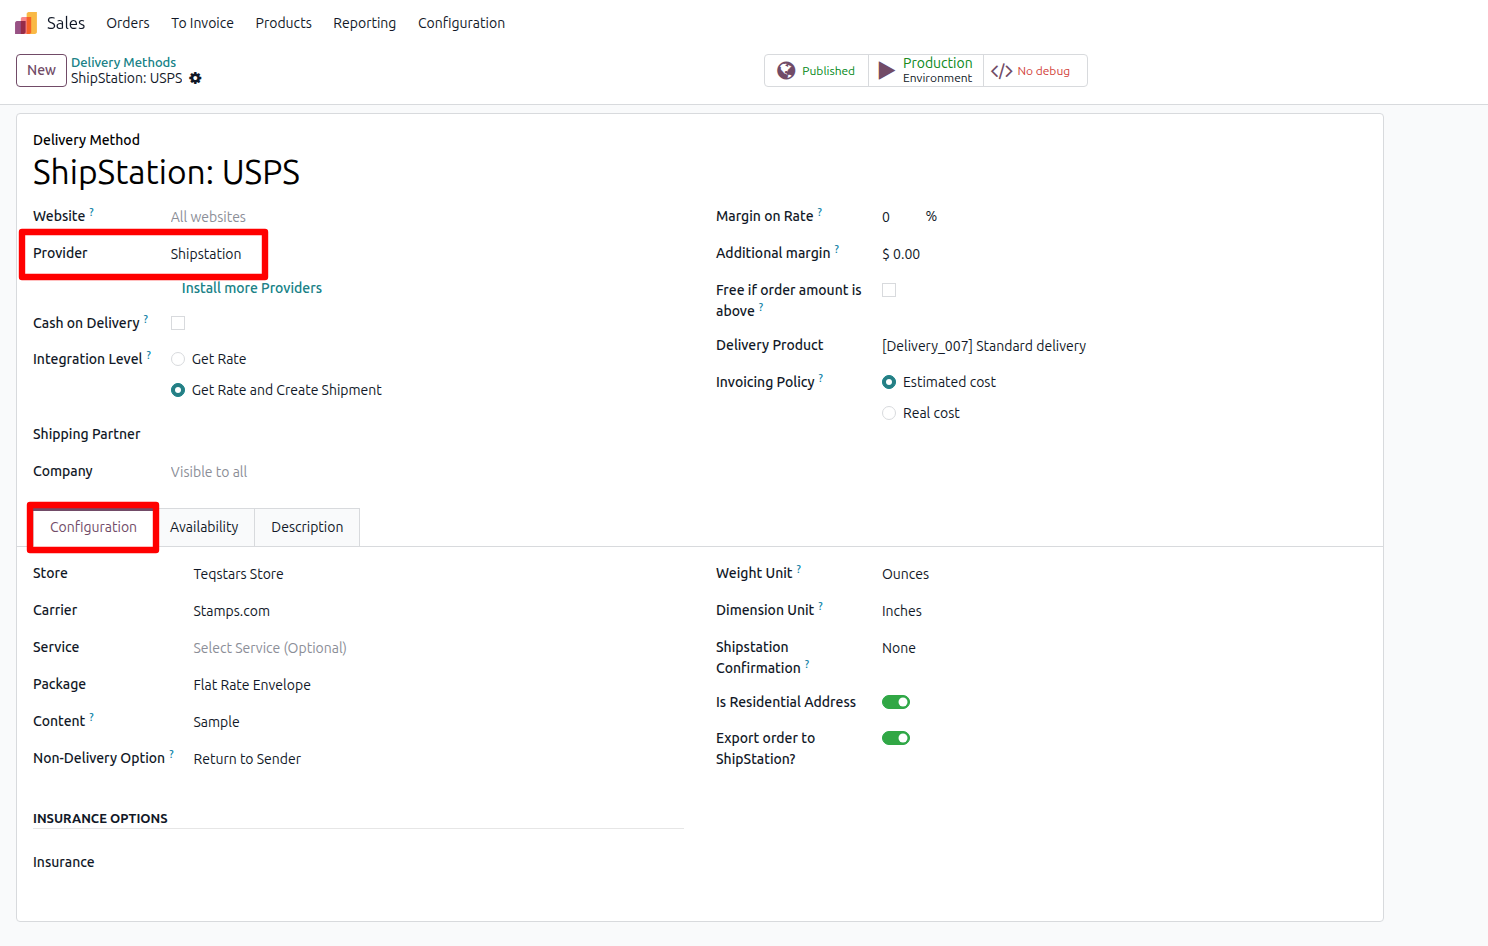Select the Get Rate radio option
Screen dimensions: 1488x946
[x=178, y=359]
